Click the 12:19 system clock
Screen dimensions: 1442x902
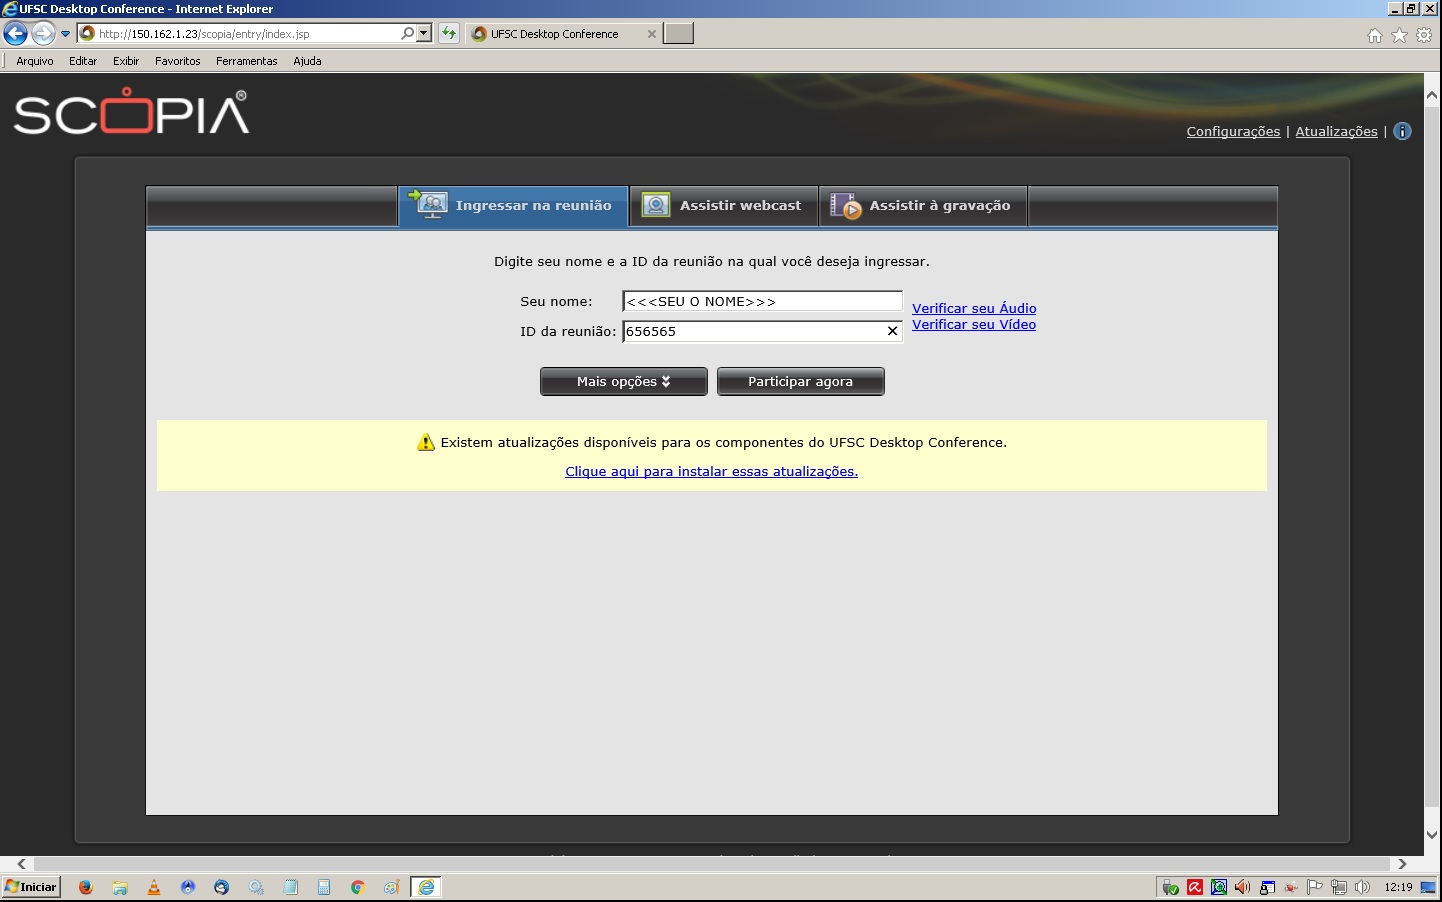(x=1398, y=887)
